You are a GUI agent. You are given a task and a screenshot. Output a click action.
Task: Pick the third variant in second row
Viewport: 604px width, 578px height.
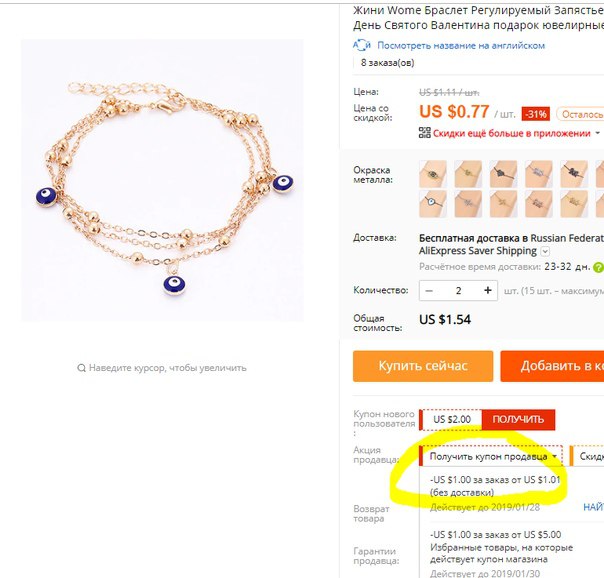503,204
